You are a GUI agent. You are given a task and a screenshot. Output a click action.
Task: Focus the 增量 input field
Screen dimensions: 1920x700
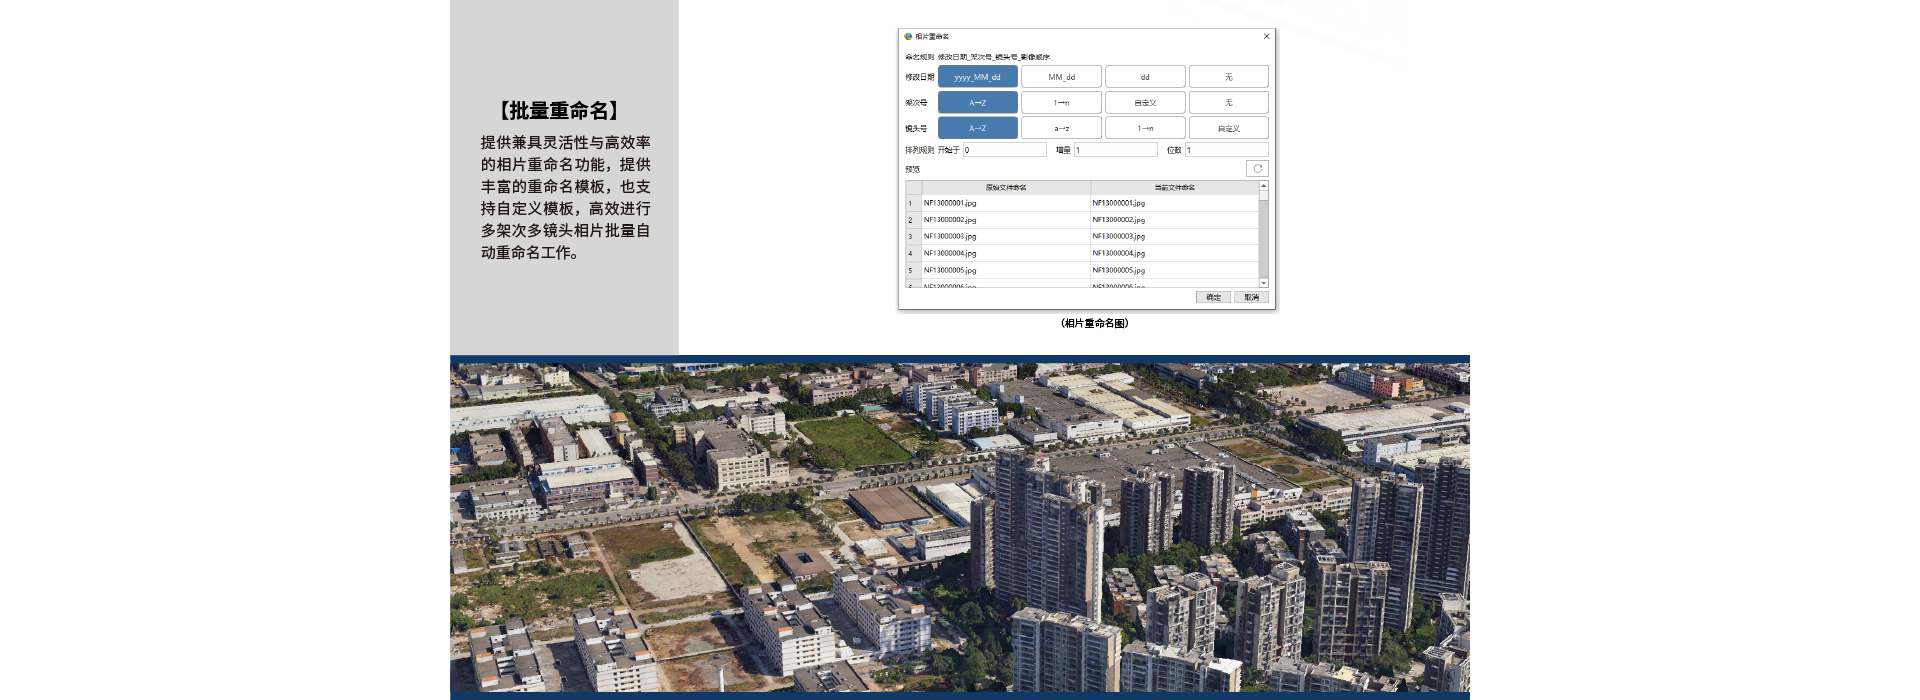pyautogui.click(x=1115, y=150)
